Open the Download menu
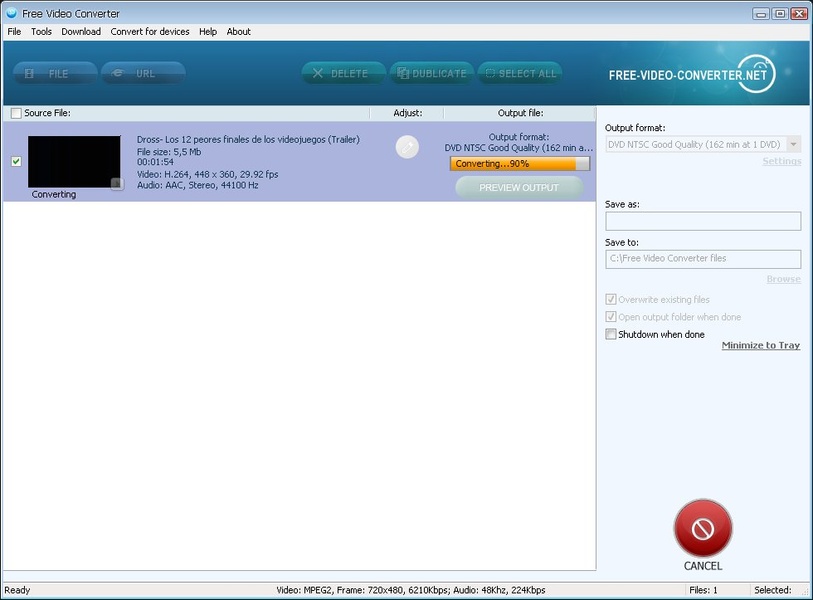This screenshot has height=600, width=813. [x=81, y=32]
